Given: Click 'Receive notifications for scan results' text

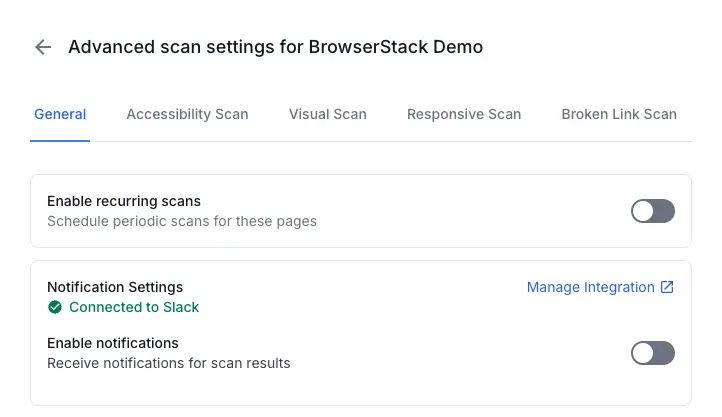Looking at the screenshot, I should (x=169, y=364).
